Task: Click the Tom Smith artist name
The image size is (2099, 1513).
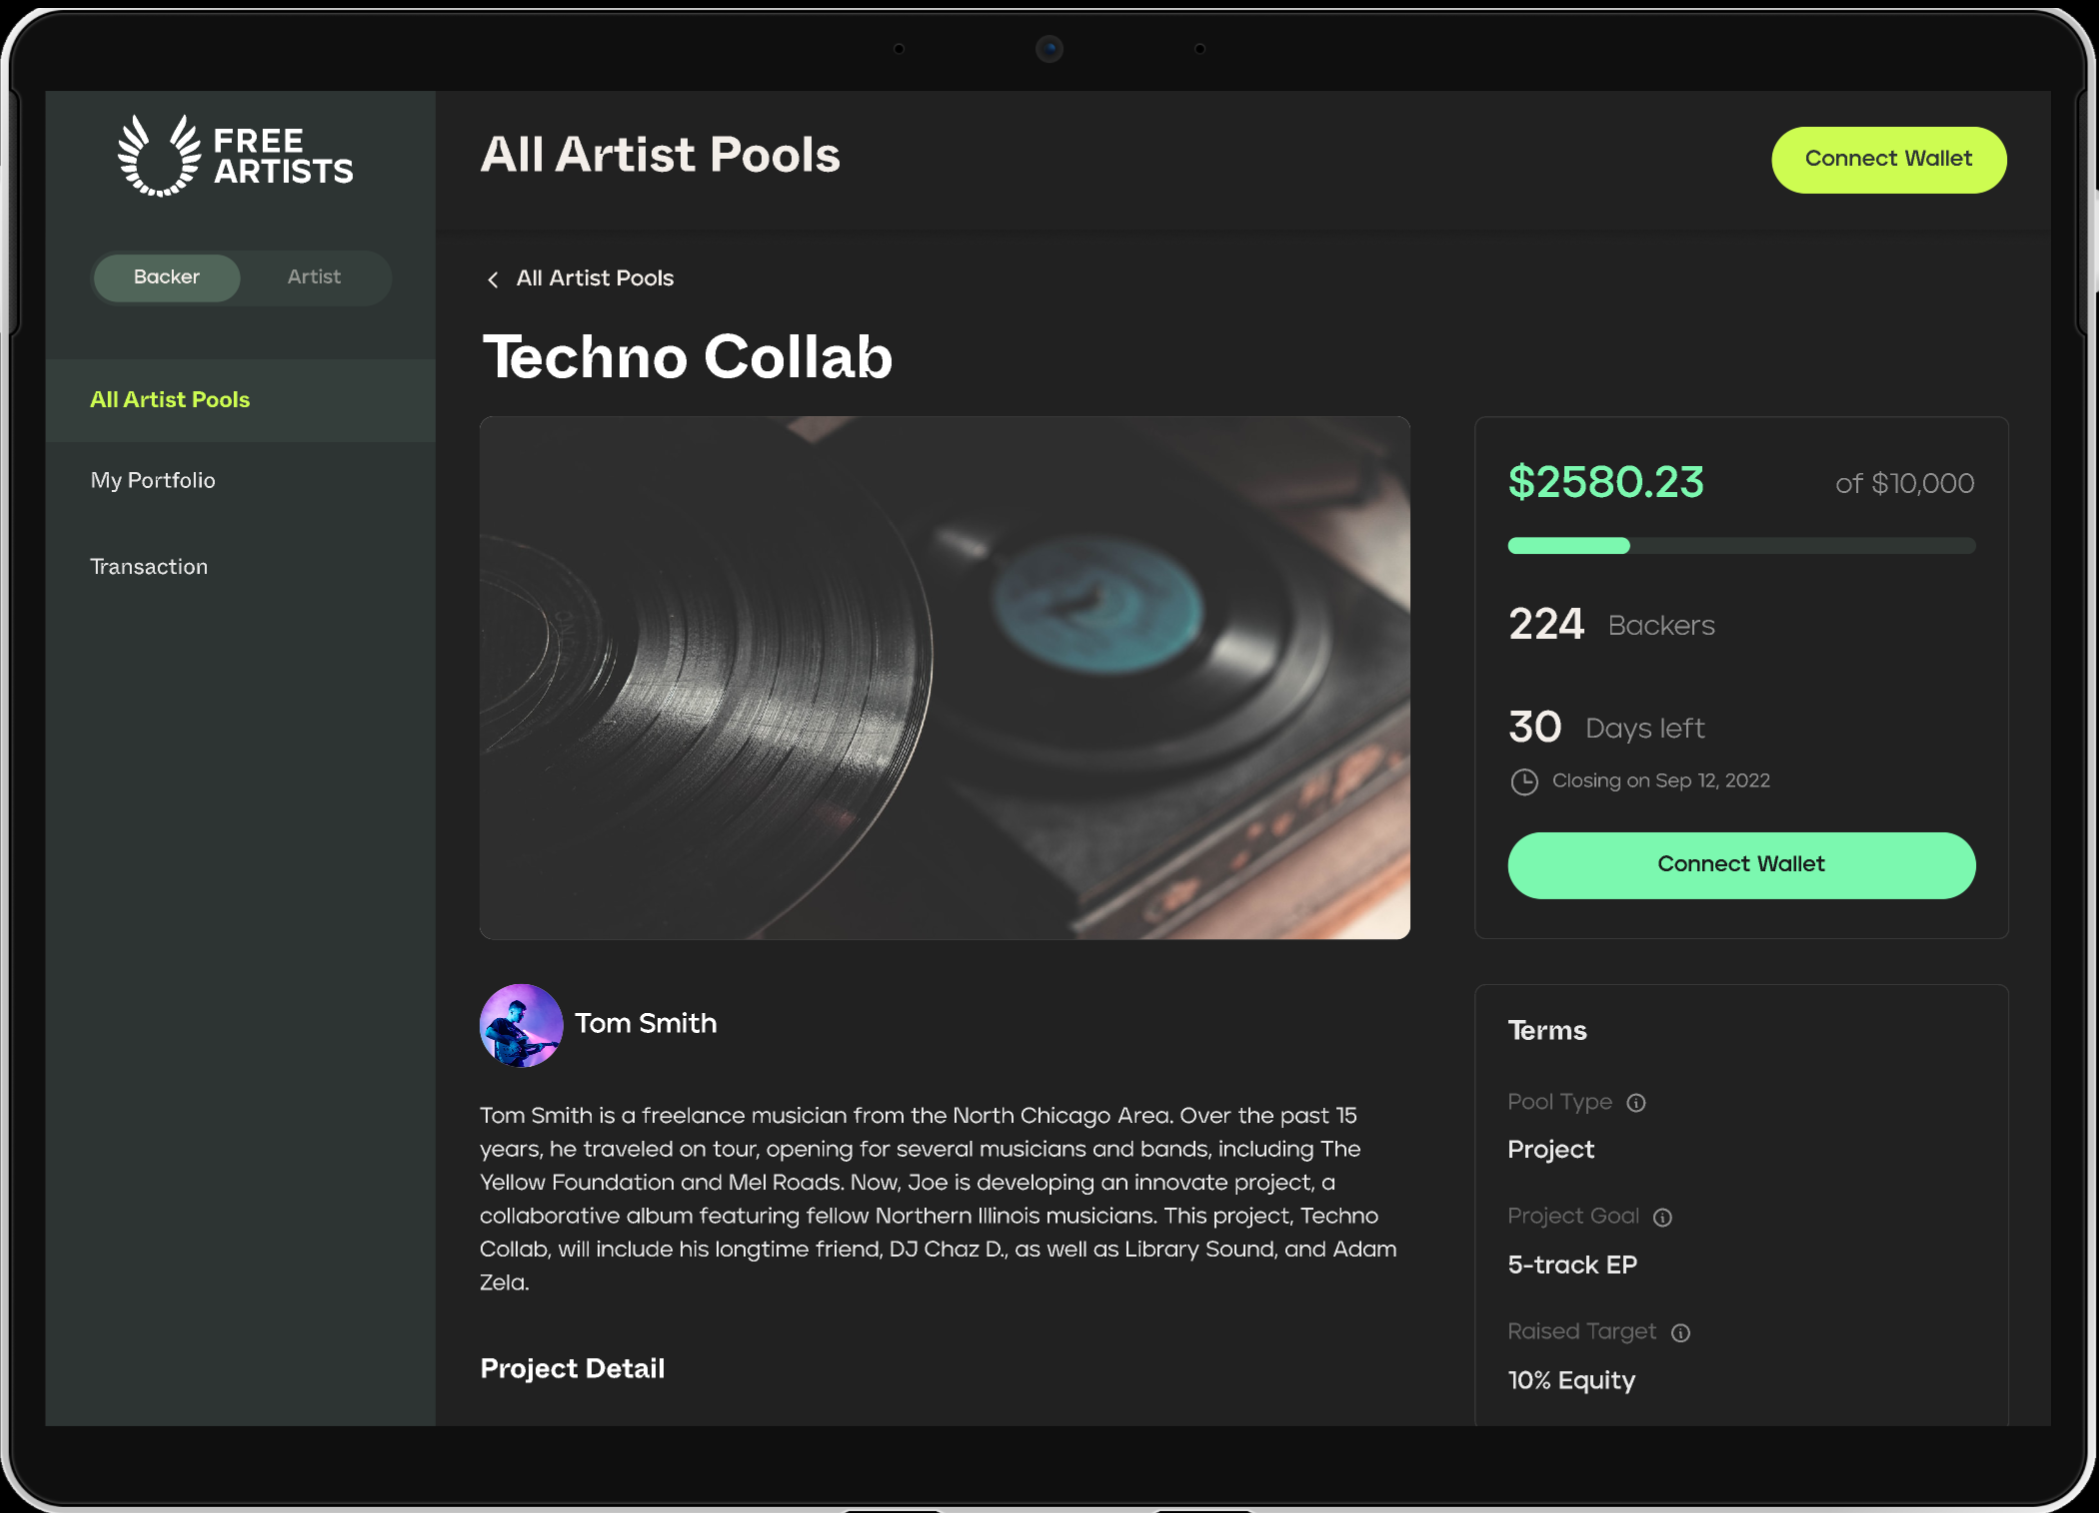Action: [x=646, y=1024]
